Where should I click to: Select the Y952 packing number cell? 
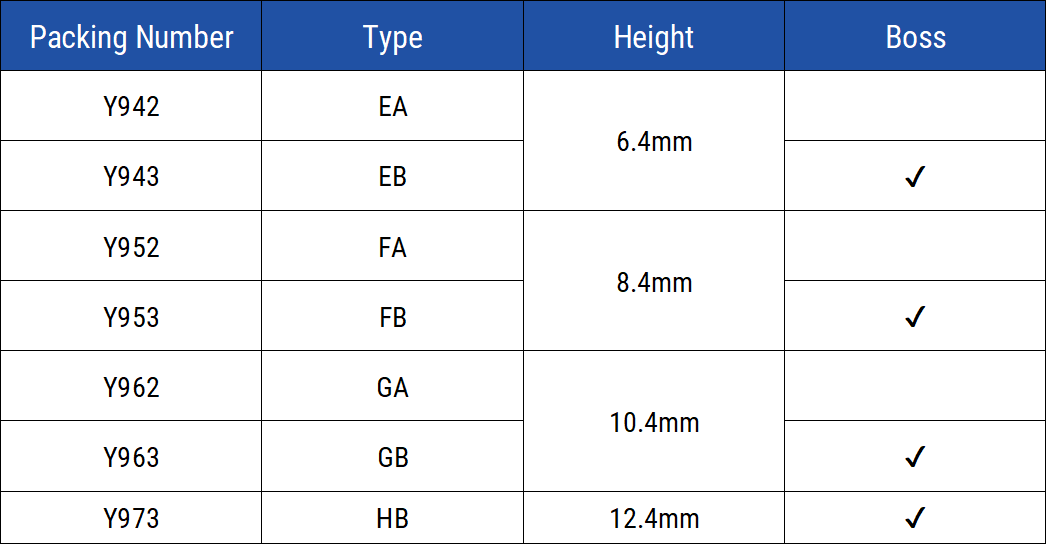131,246
